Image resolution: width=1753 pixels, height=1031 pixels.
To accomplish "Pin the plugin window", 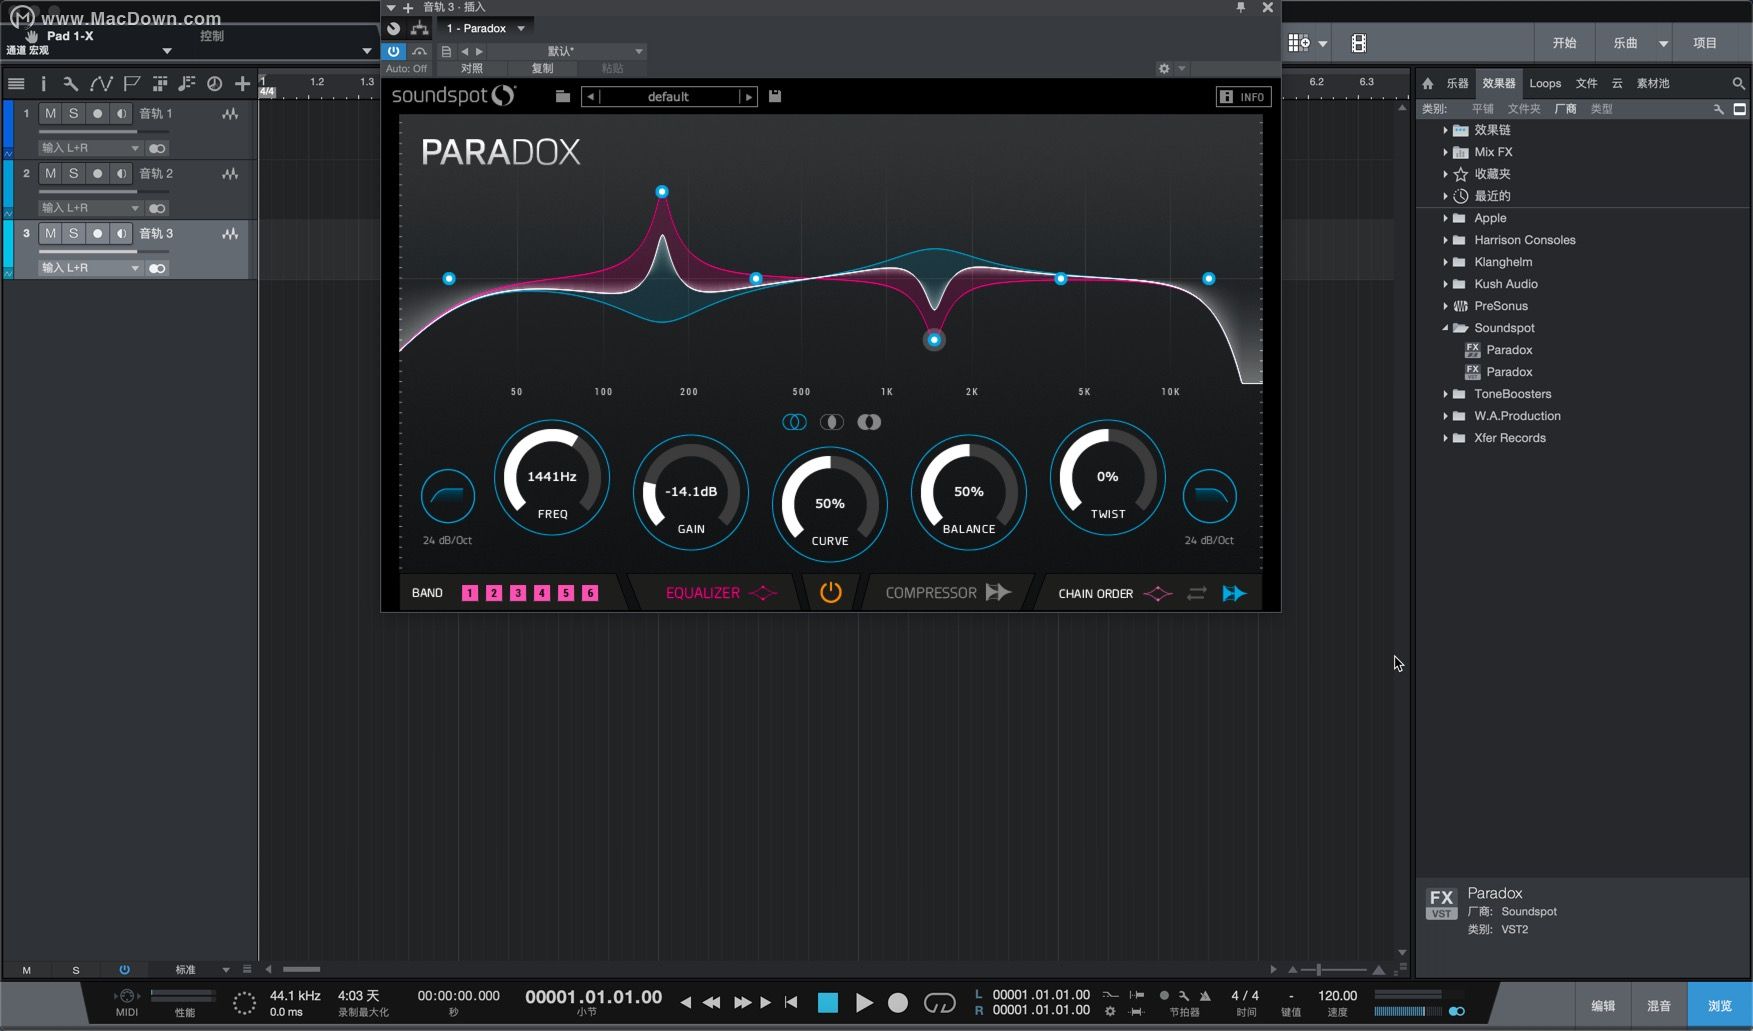I will click(1241, 7).
